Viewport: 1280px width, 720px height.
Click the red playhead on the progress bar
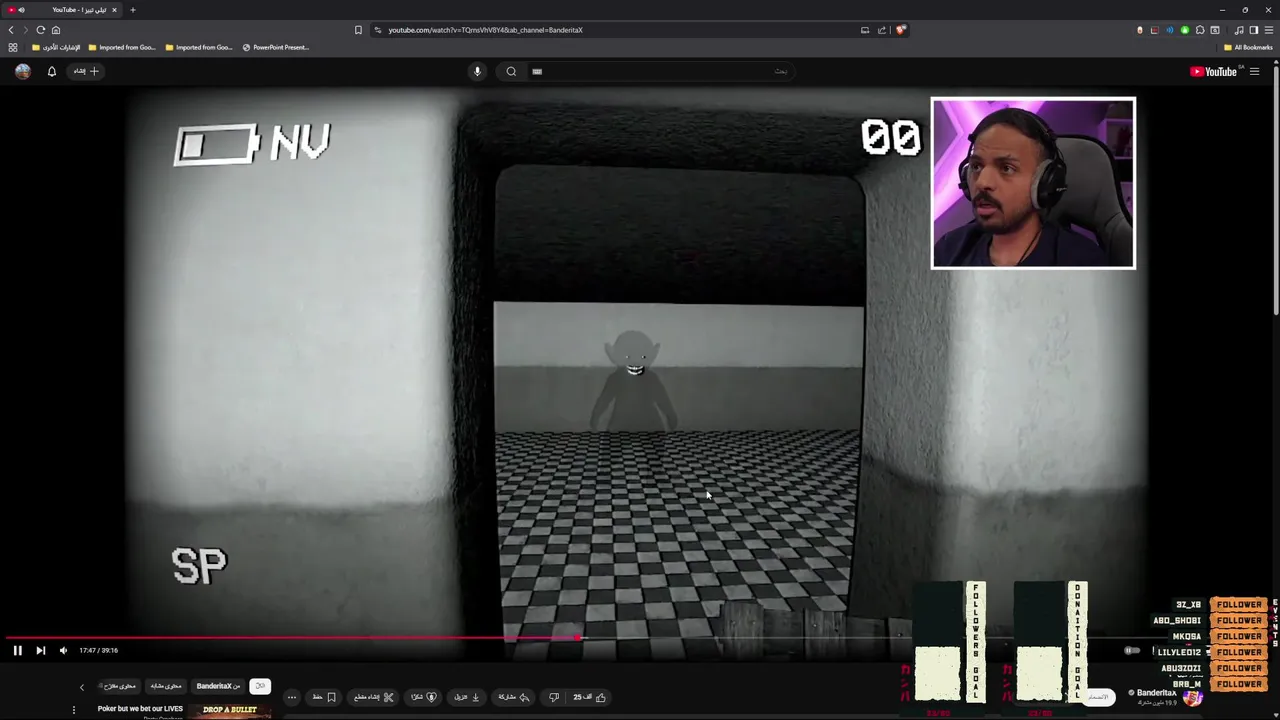pyautogui.click(x=579, y=637)
